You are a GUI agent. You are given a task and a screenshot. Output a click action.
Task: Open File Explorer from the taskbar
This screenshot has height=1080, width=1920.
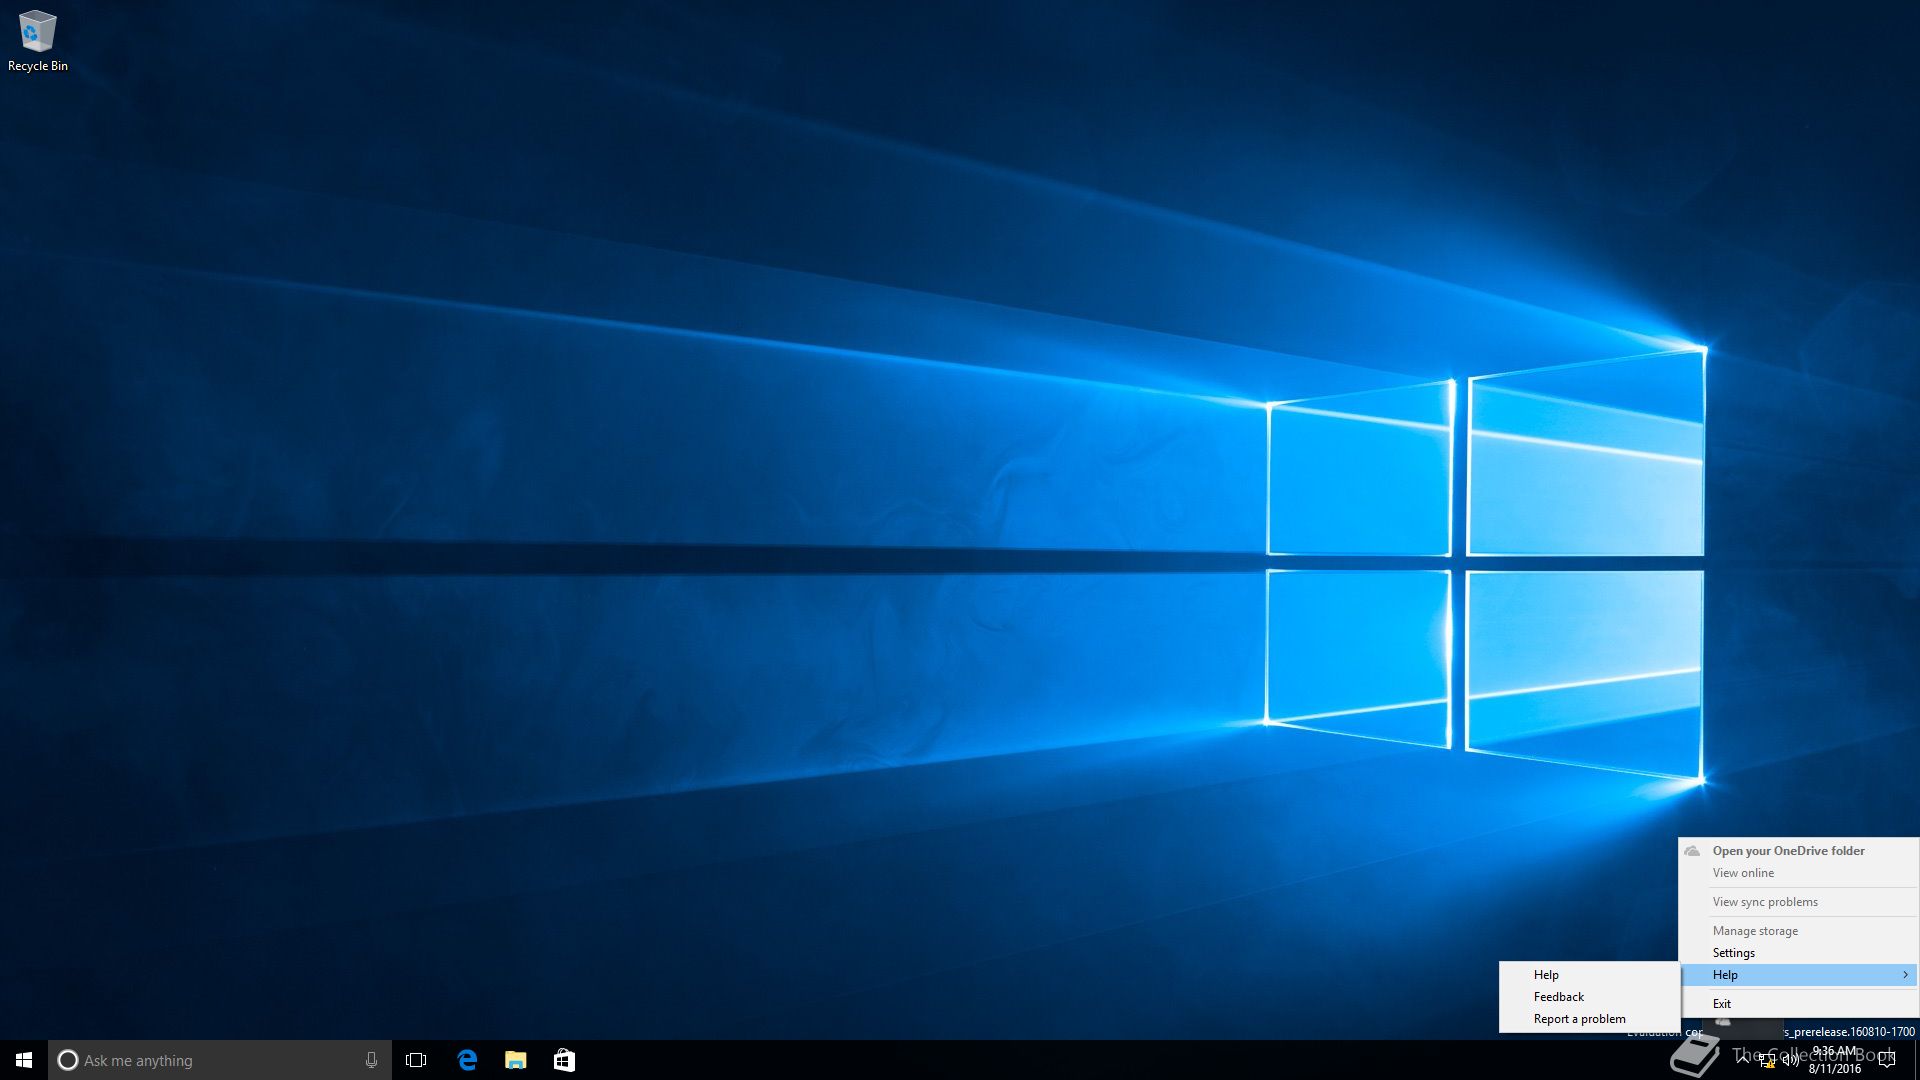point(516,1060)
